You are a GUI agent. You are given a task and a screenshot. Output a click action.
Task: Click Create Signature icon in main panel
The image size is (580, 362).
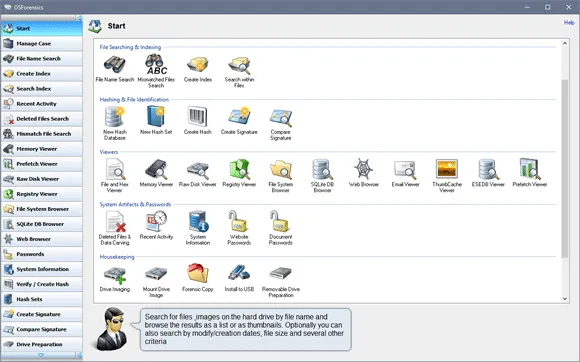pyautogui.click(x=239, y=117)
